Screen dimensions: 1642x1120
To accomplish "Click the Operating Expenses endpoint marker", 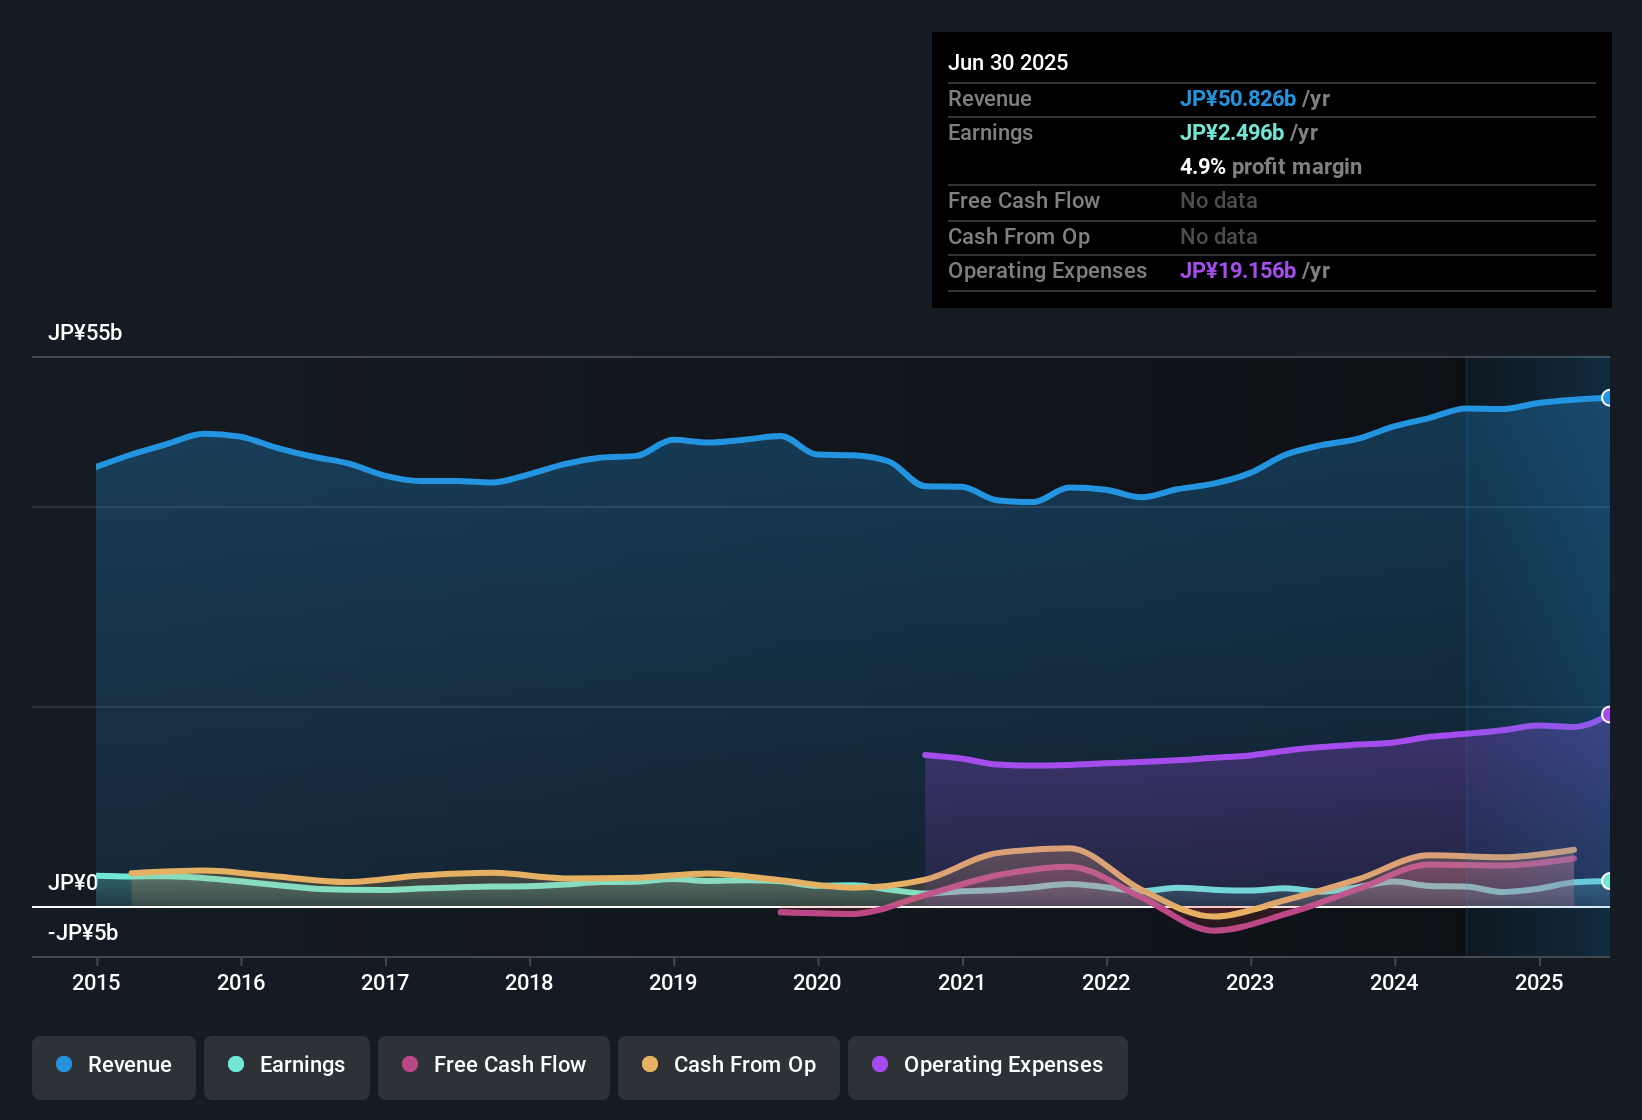I will [1608, 714].
